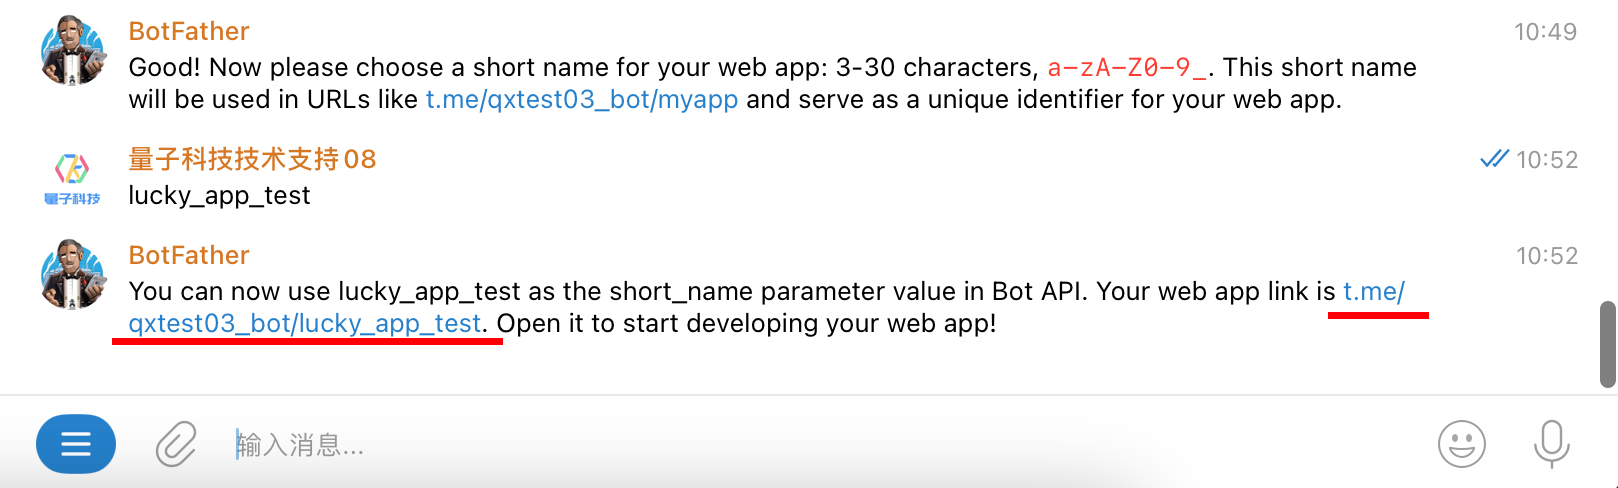
Task: Click the 10:52 timestamp beside the read checkmarks
Action: tap(1546, 159)
